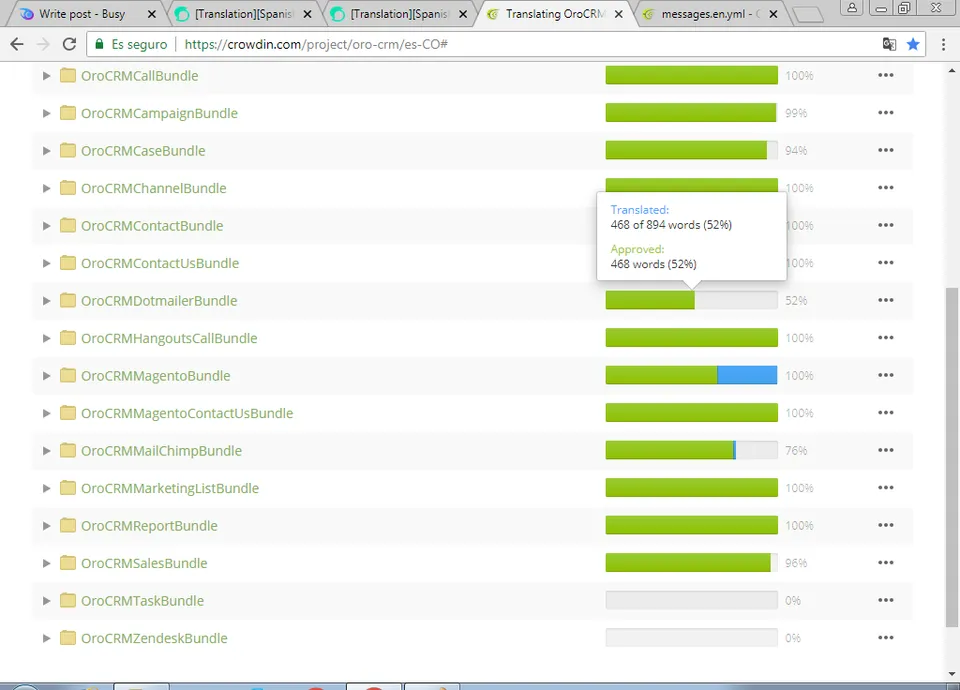Click the OroCRMMagentoBundle green-blue progress bar
The image size is (960, 690).
click(x=692, y=375)
